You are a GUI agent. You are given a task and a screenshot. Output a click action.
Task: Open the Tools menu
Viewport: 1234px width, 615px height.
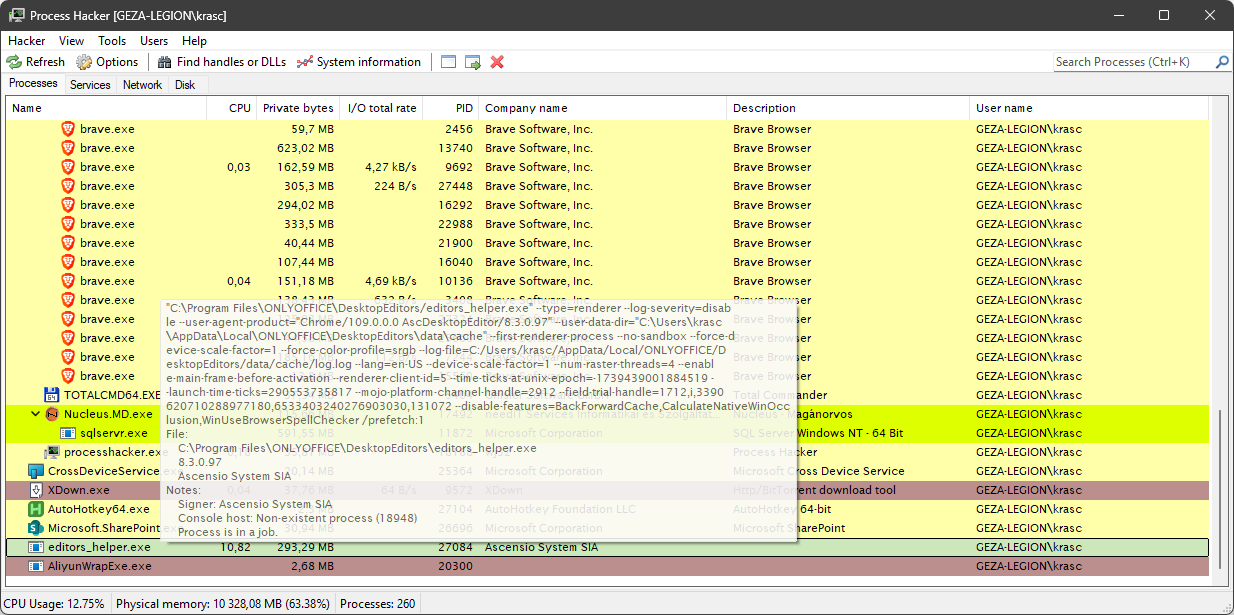click(112, 41)
